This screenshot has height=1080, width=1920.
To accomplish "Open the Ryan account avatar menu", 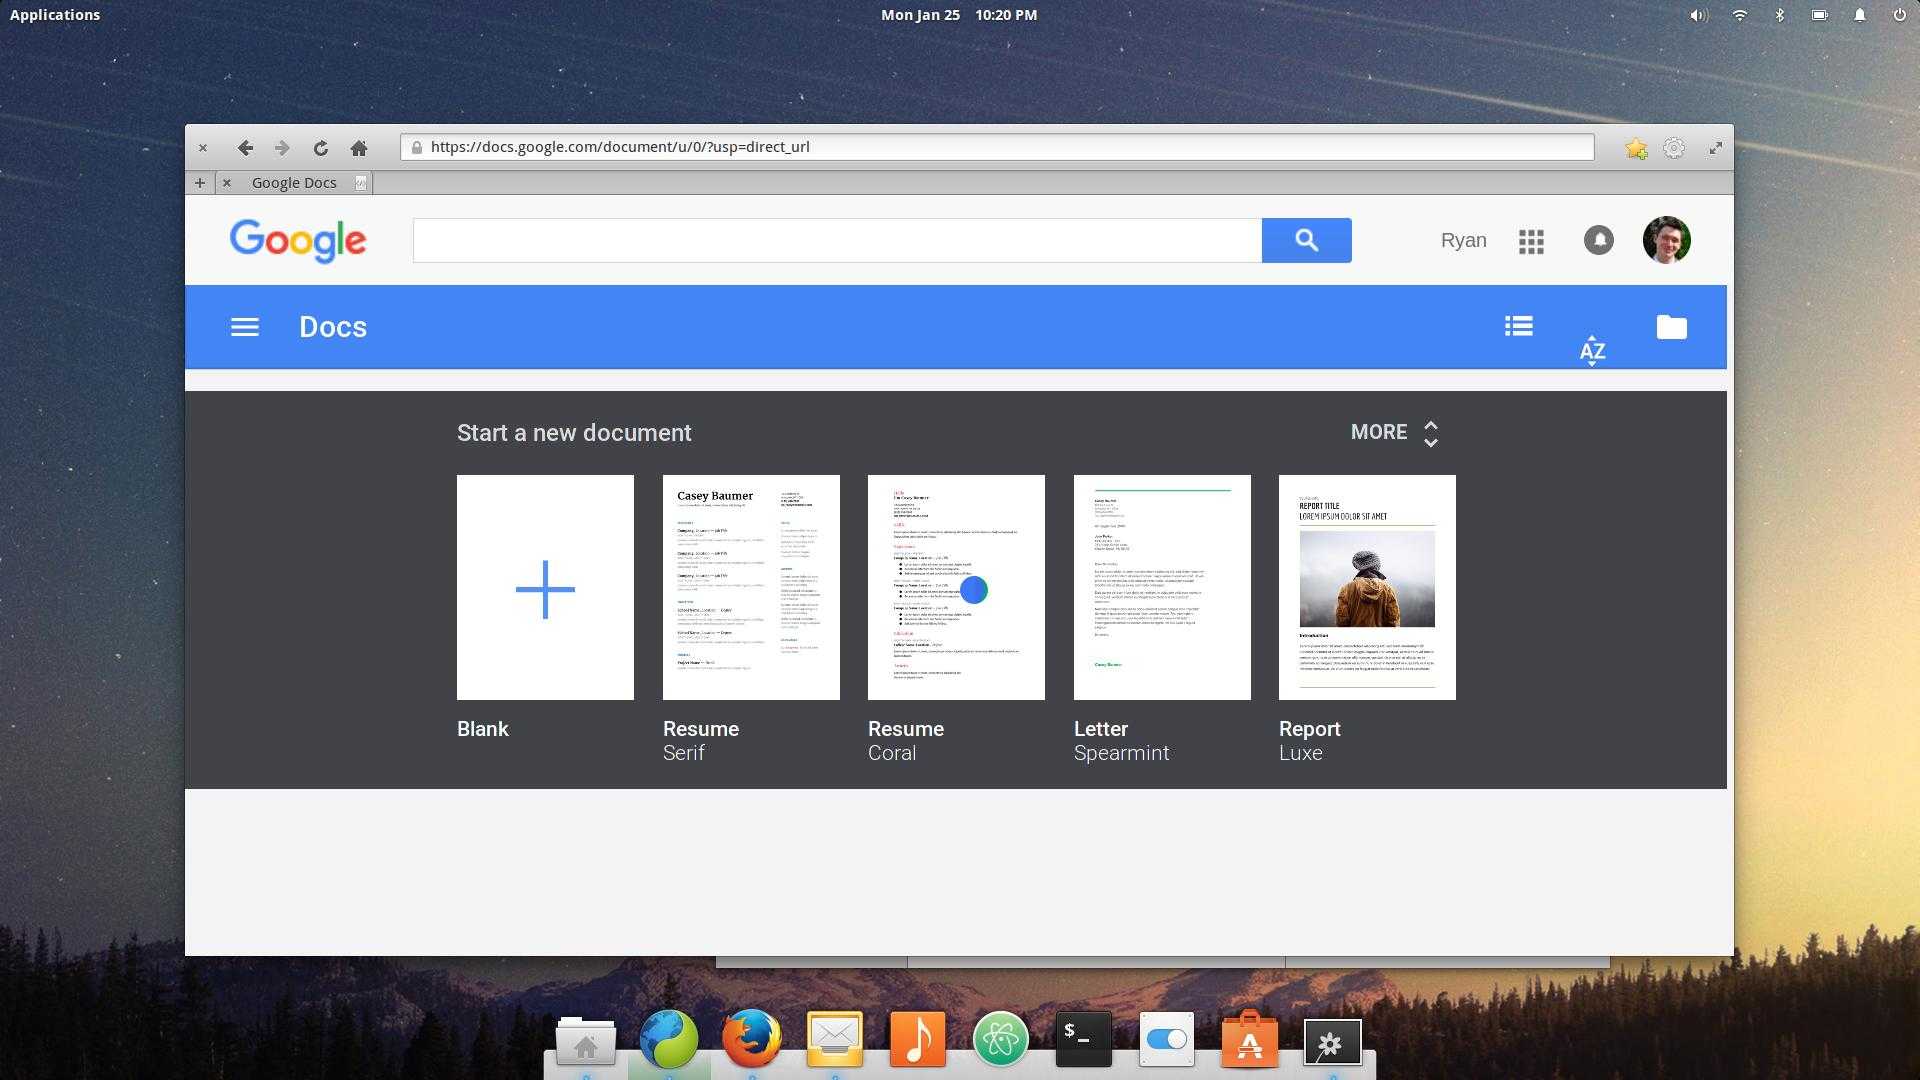I will click(x=1666, y=240).
